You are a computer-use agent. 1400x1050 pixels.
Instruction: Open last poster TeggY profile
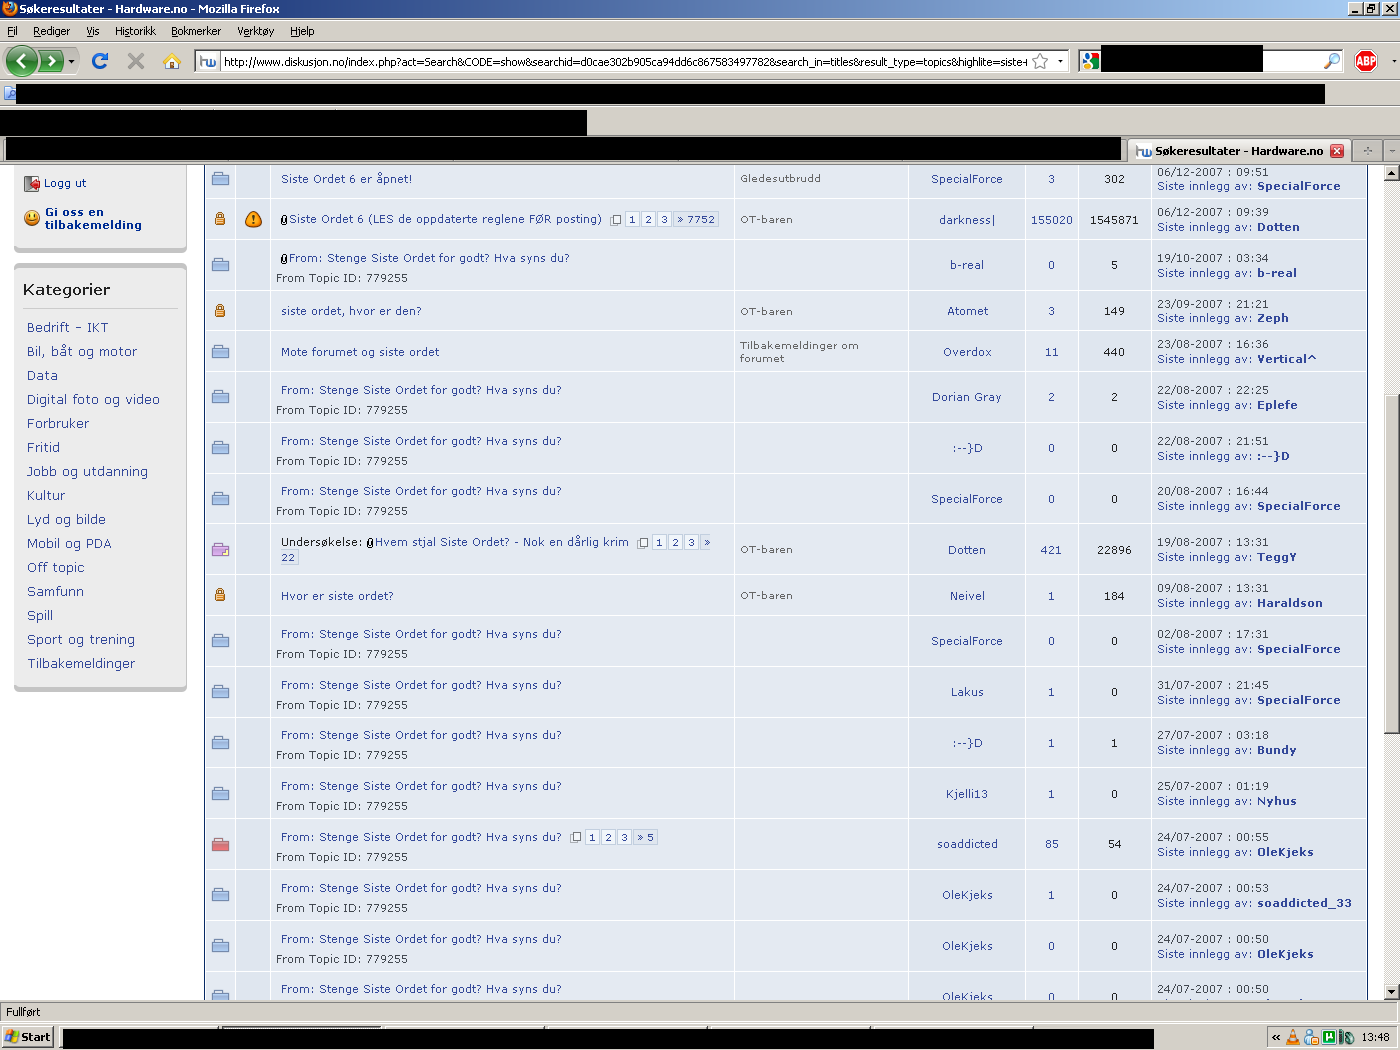1276,557
